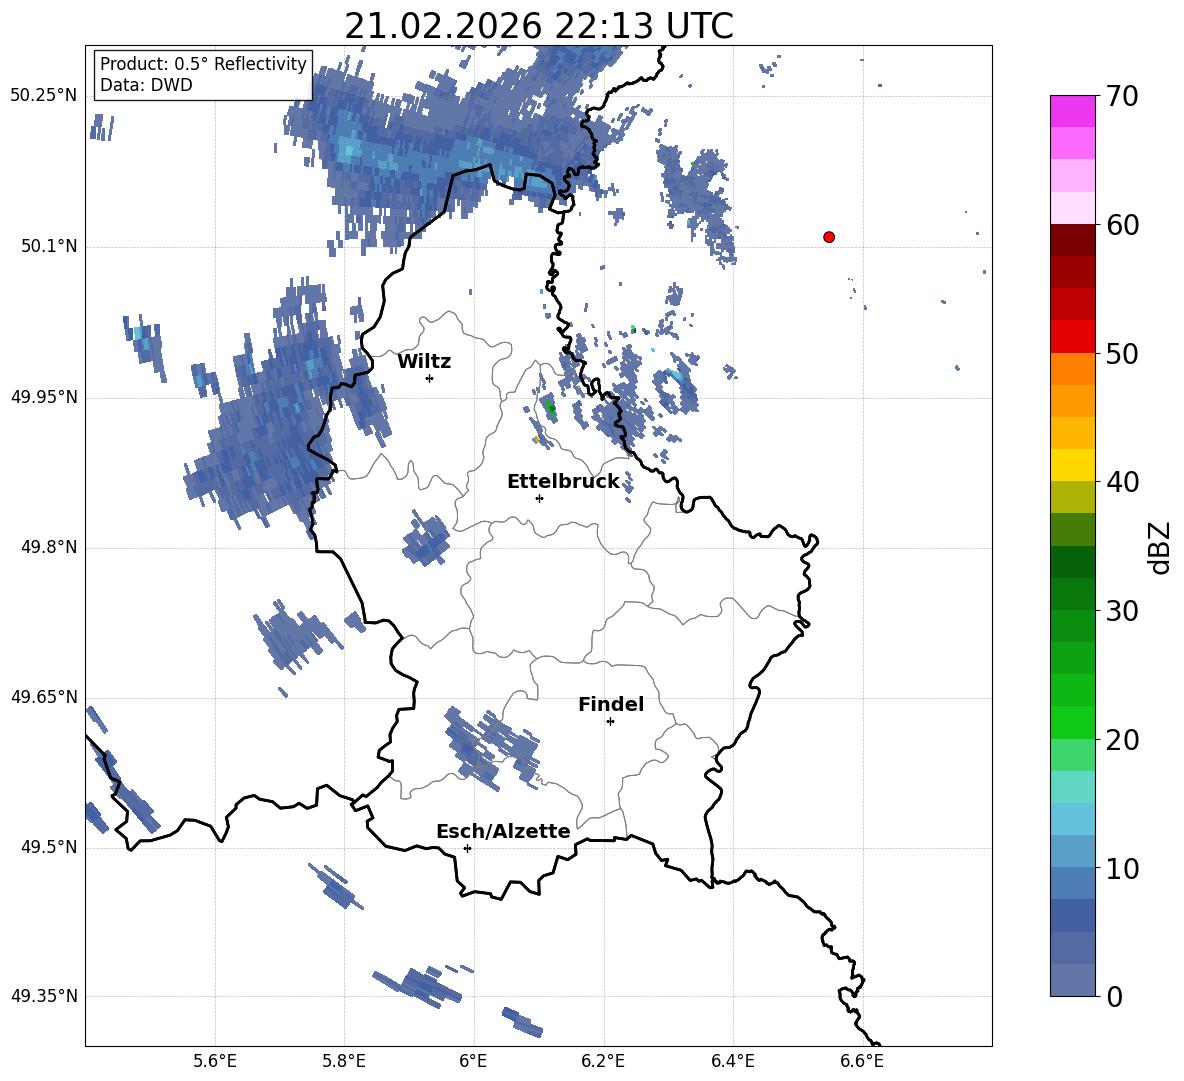Click the small green echo north of Ettelbruck
The image size is (1184, 1081).
(550, 408)
